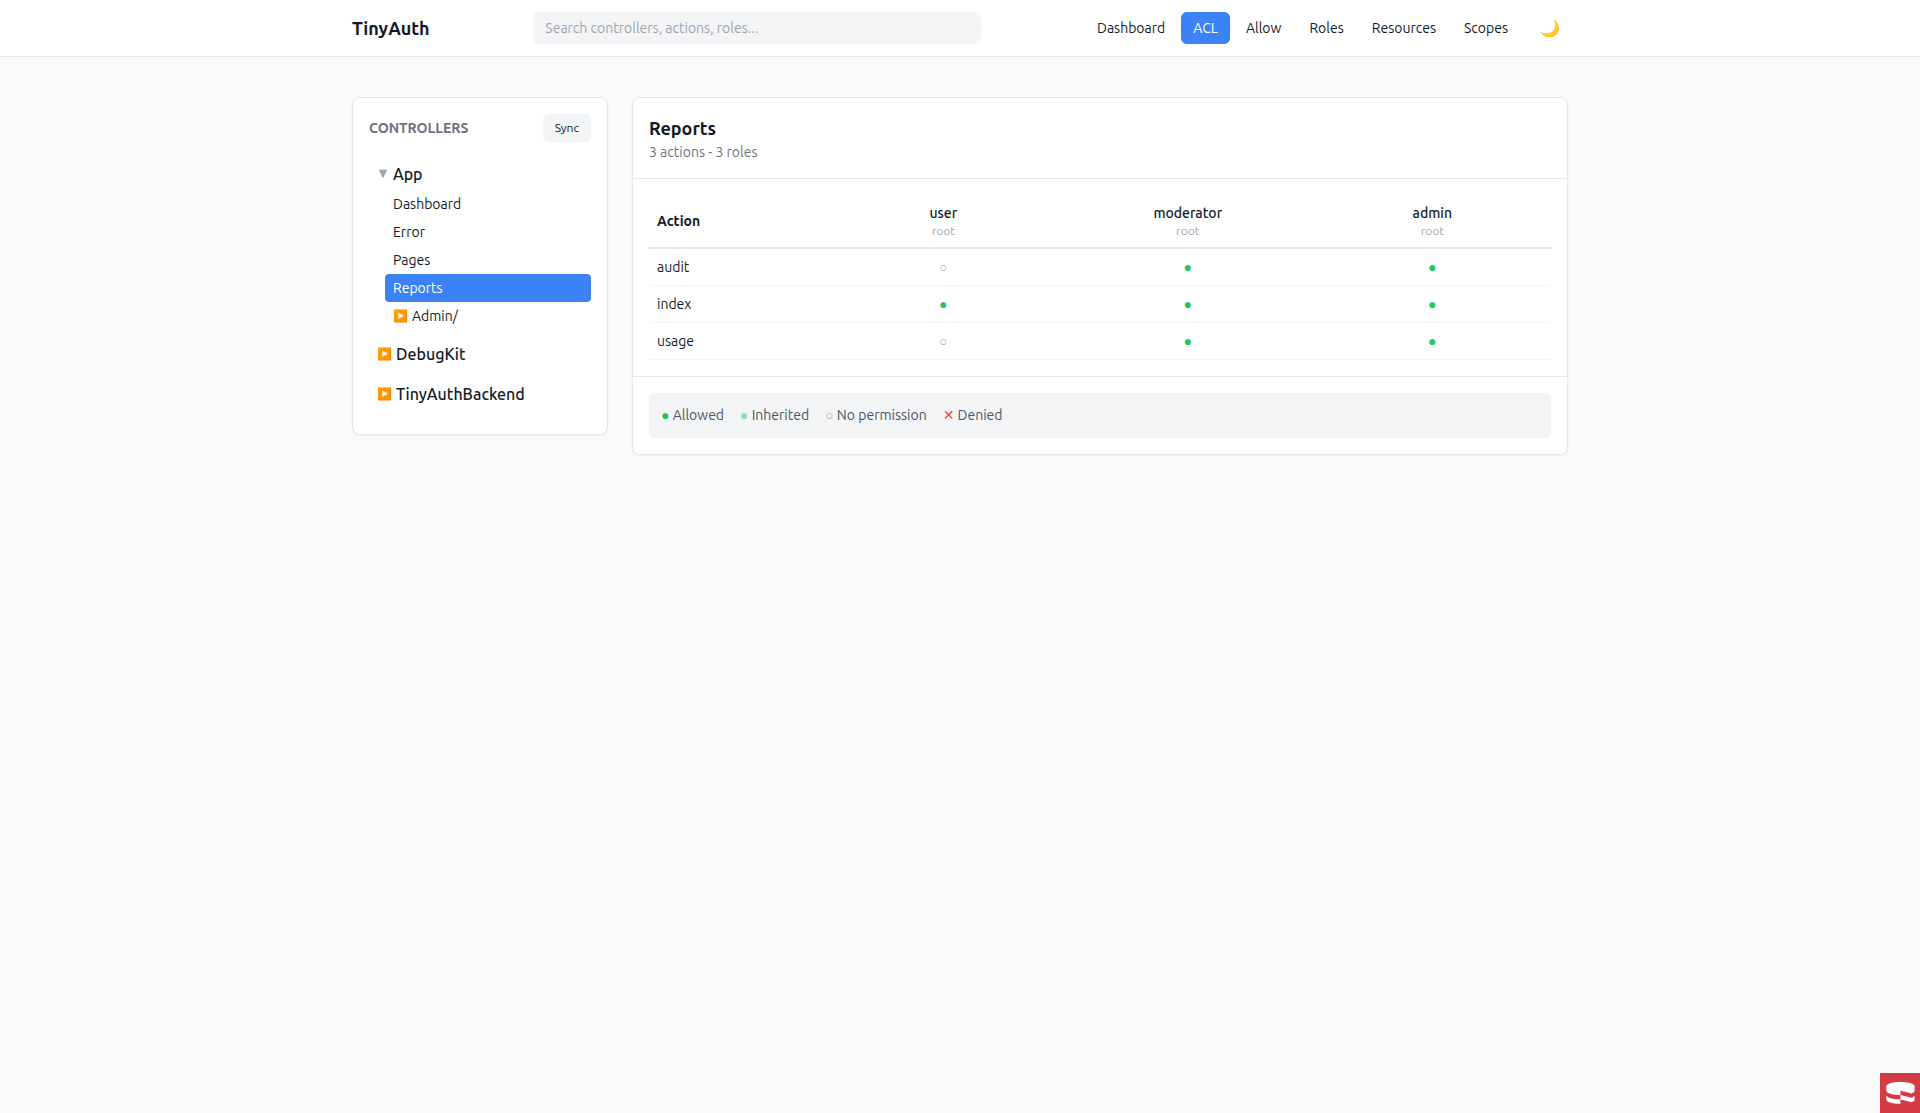The width and height of the screenshot is (1920, 1113).
Task: Open the Roles navigation tab
Action: coord(1326,28)
